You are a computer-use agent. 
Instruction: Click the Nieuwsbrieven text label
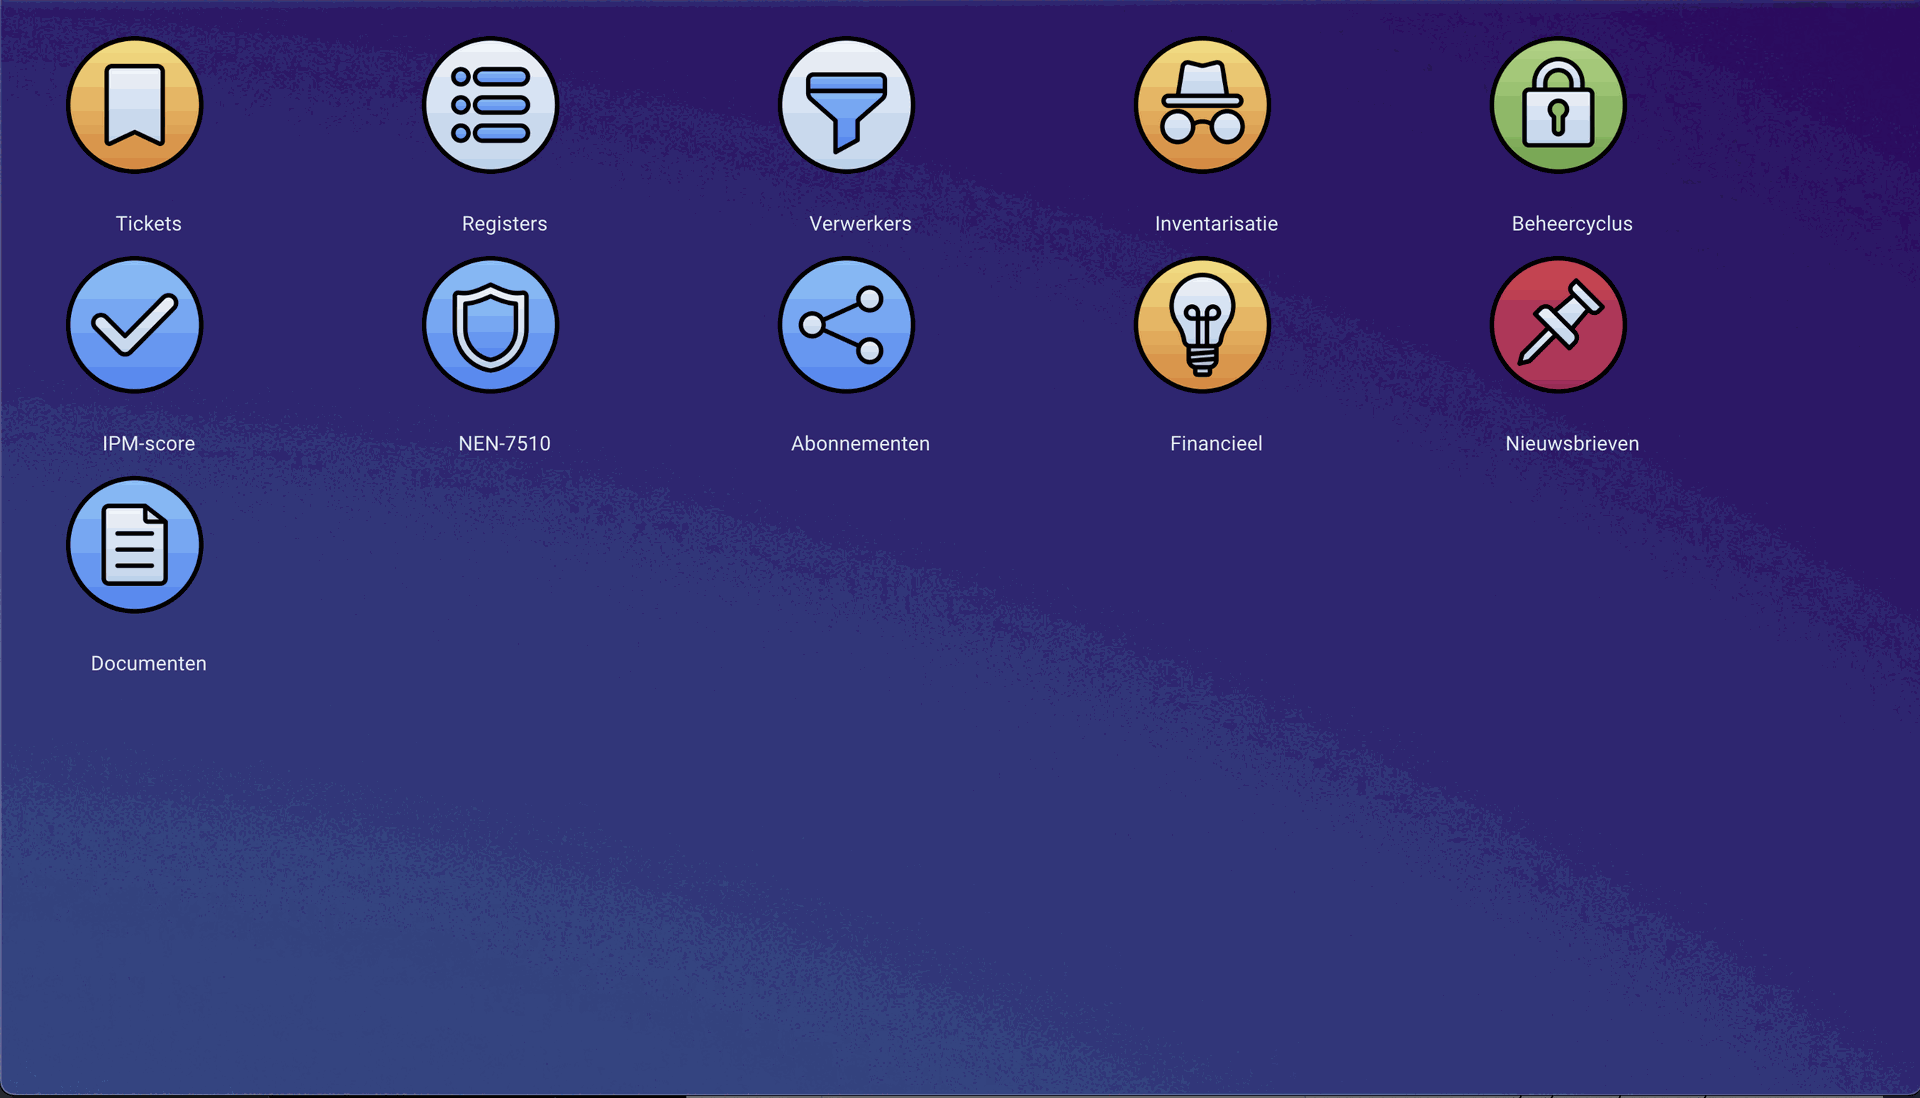click(x=1572, y=444)
